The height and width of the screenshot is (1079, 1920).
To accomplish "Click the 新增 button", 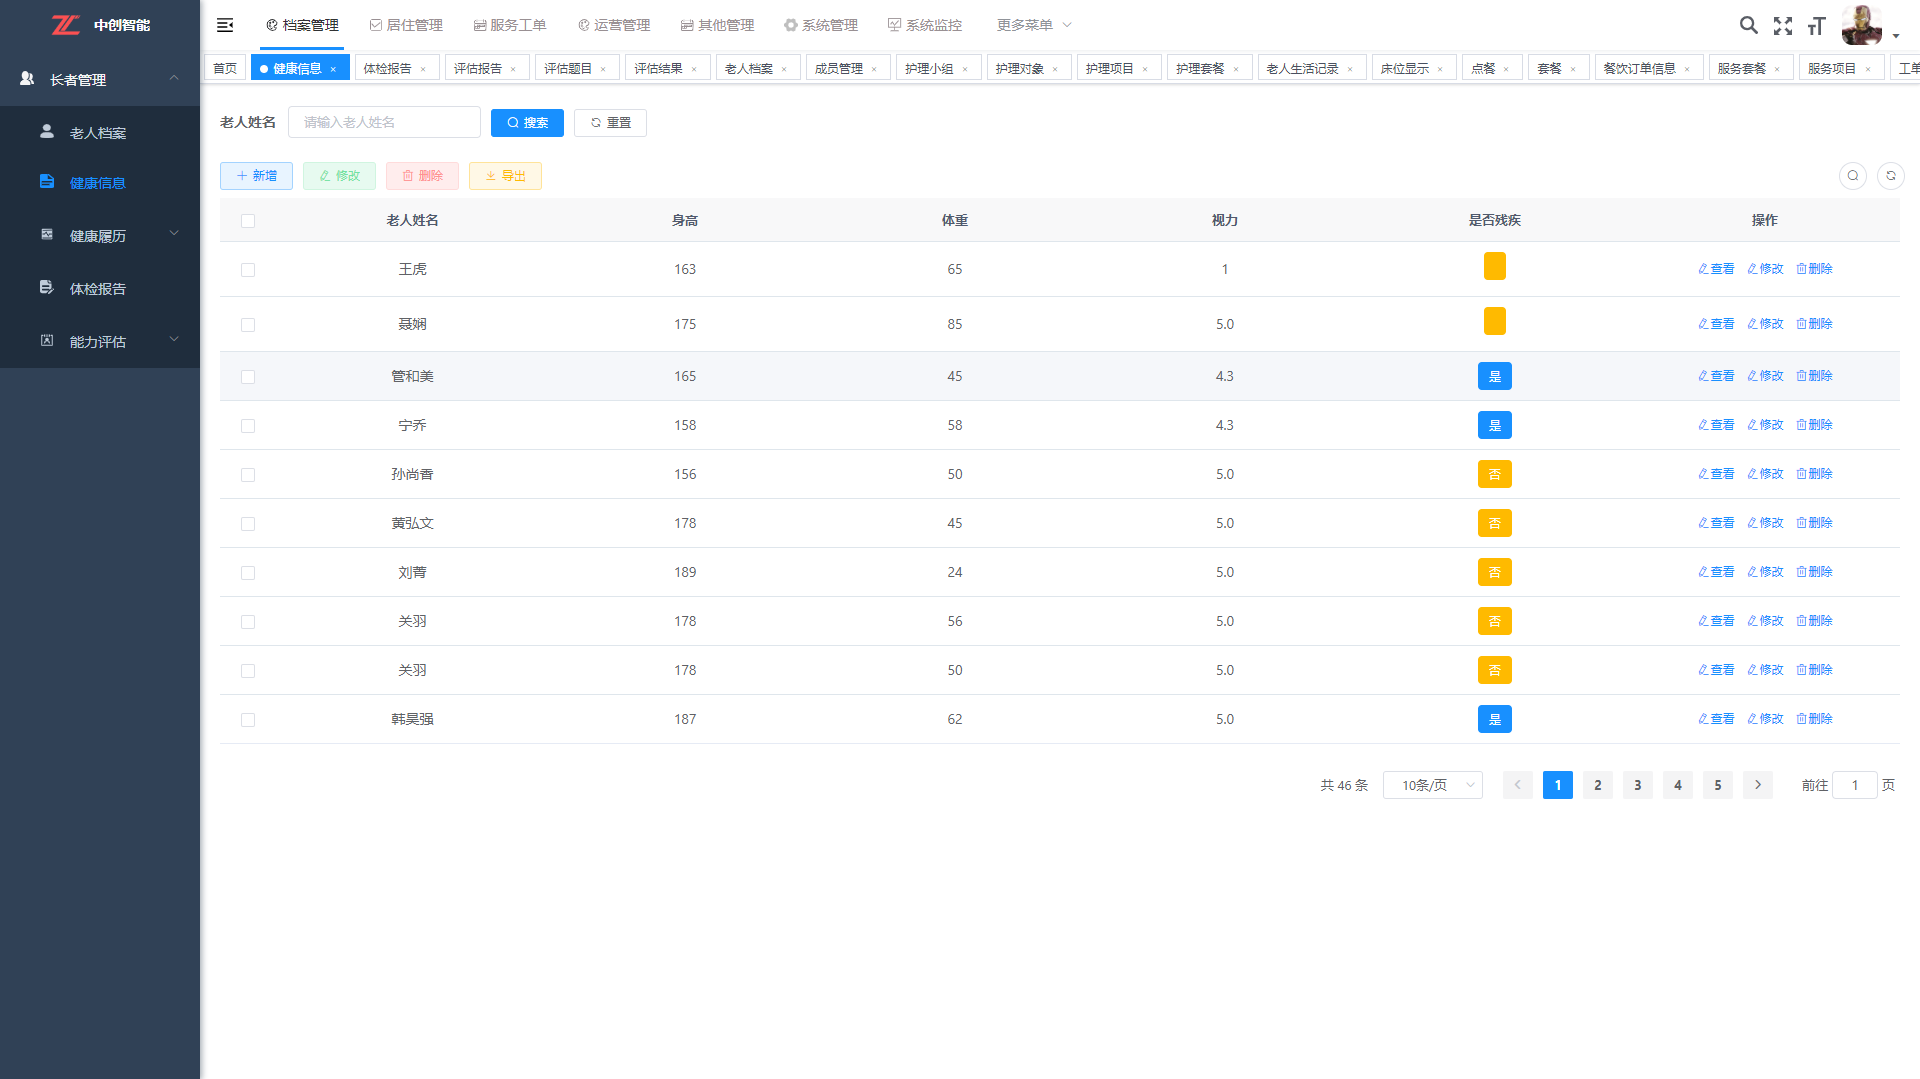I will pyautogui.click(x=256, y=176).
